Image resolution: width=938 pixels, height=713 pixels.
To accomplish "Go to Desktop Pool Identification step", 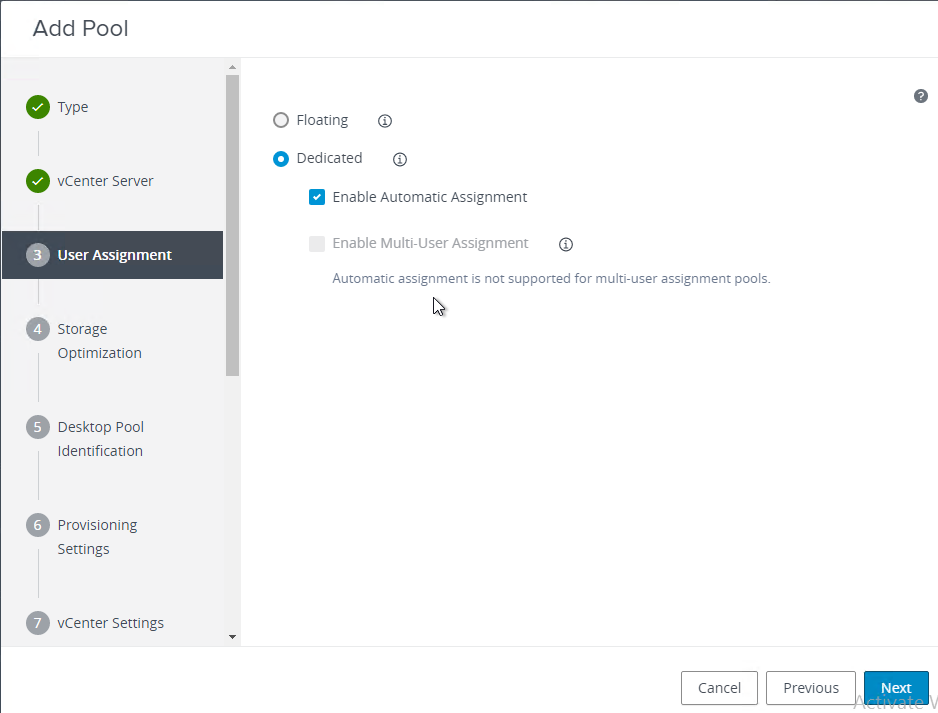I will coord(100,438).
